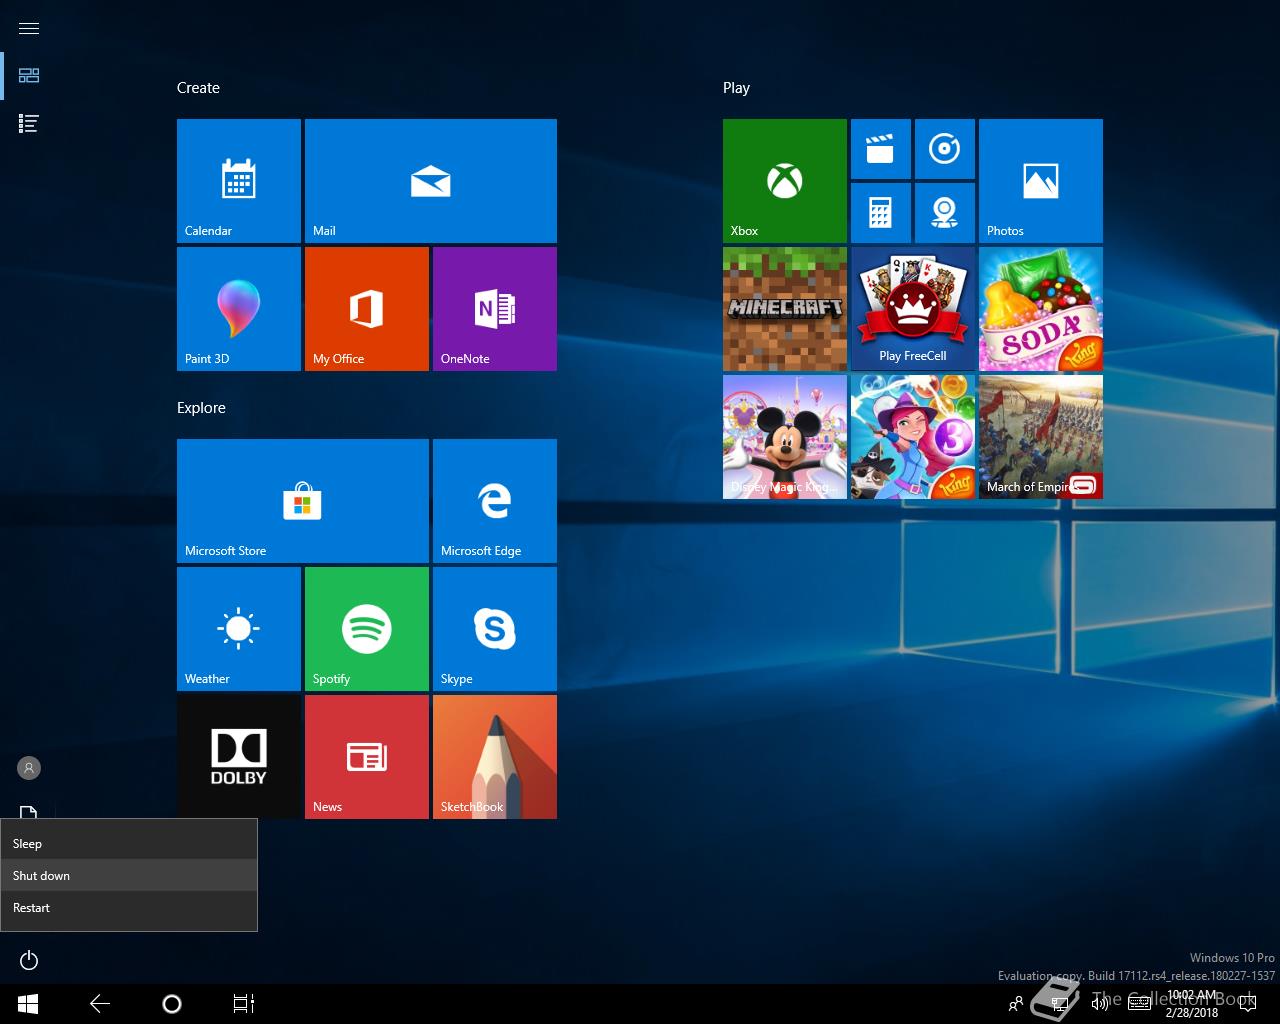Select Sleep from power menu

coord(129,843)
